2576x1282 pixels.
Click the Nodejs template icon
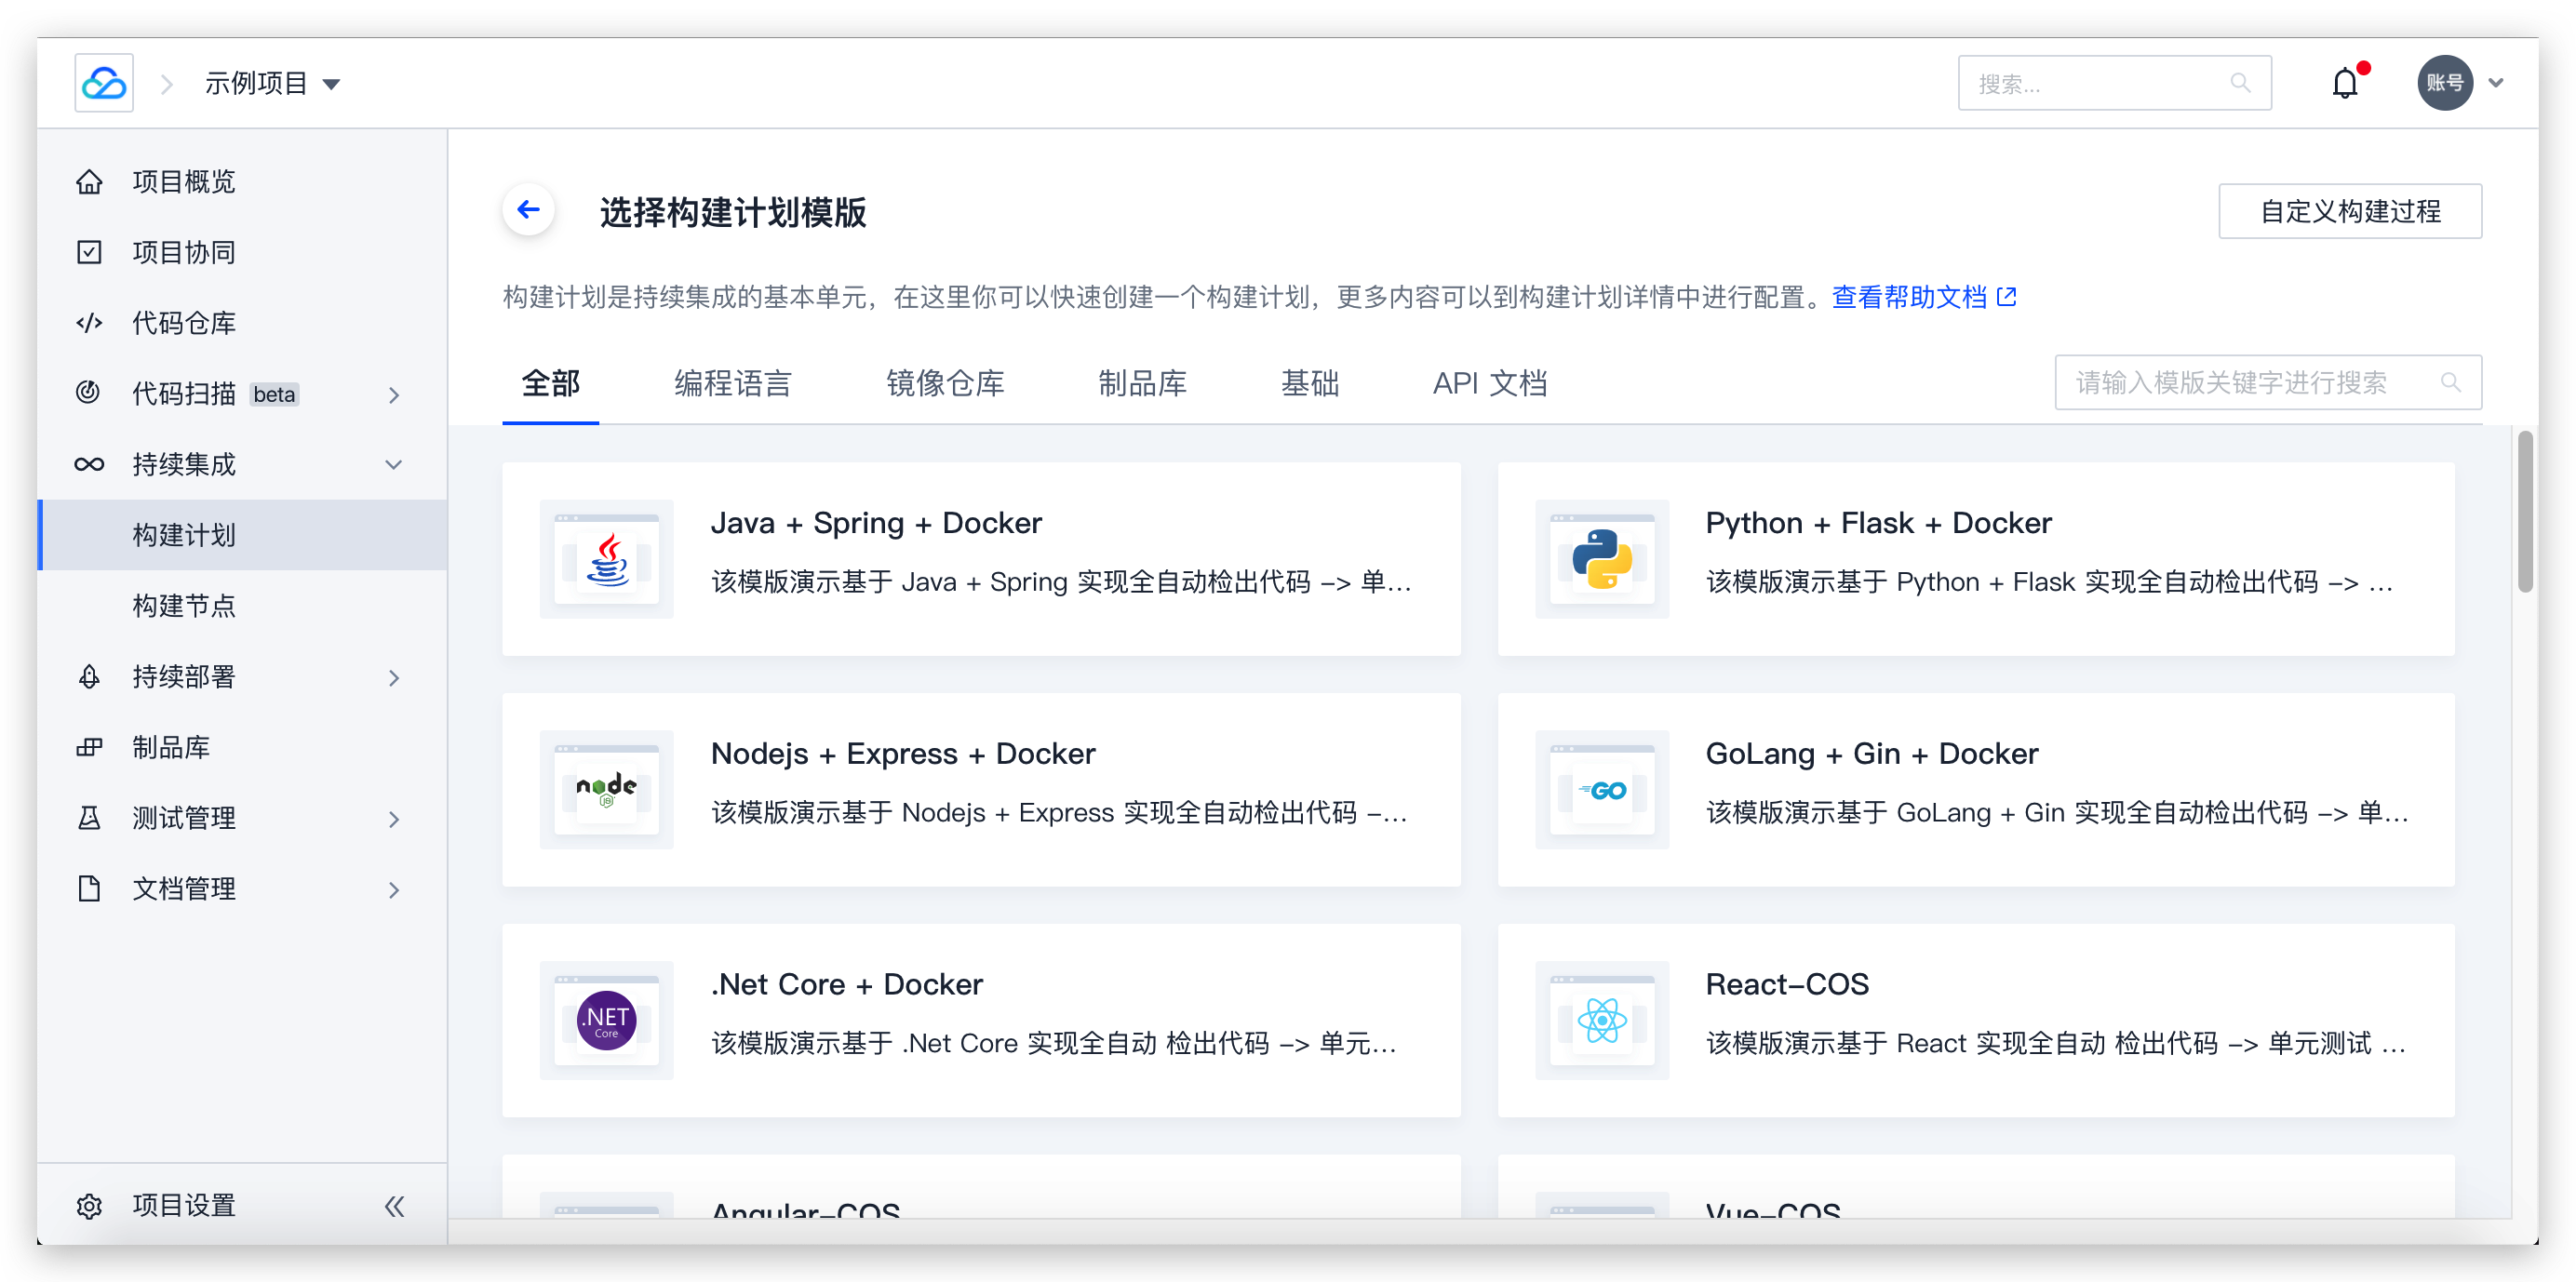coord(606,789)
